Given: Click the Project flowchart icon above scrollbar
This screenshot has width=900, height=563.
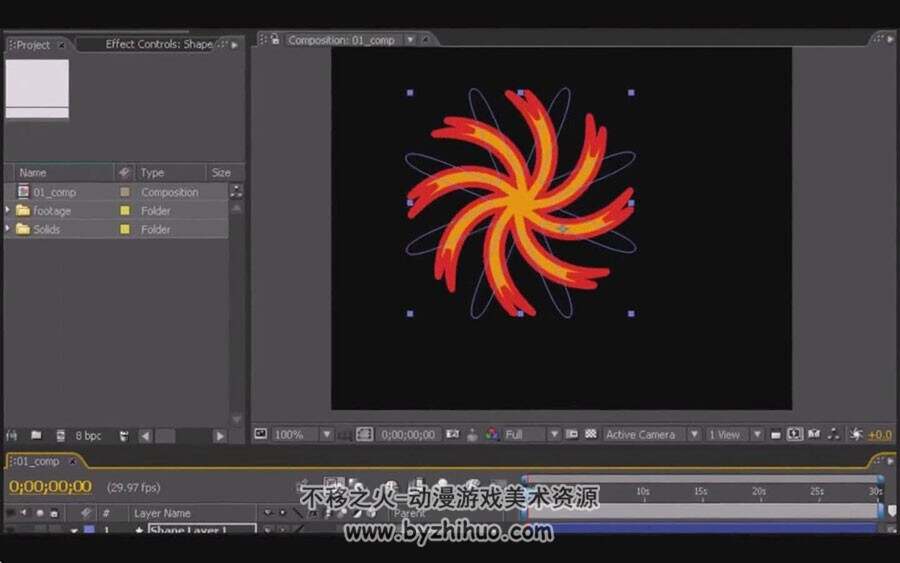Looking at the screenshot, I should [x=236, y=191].
